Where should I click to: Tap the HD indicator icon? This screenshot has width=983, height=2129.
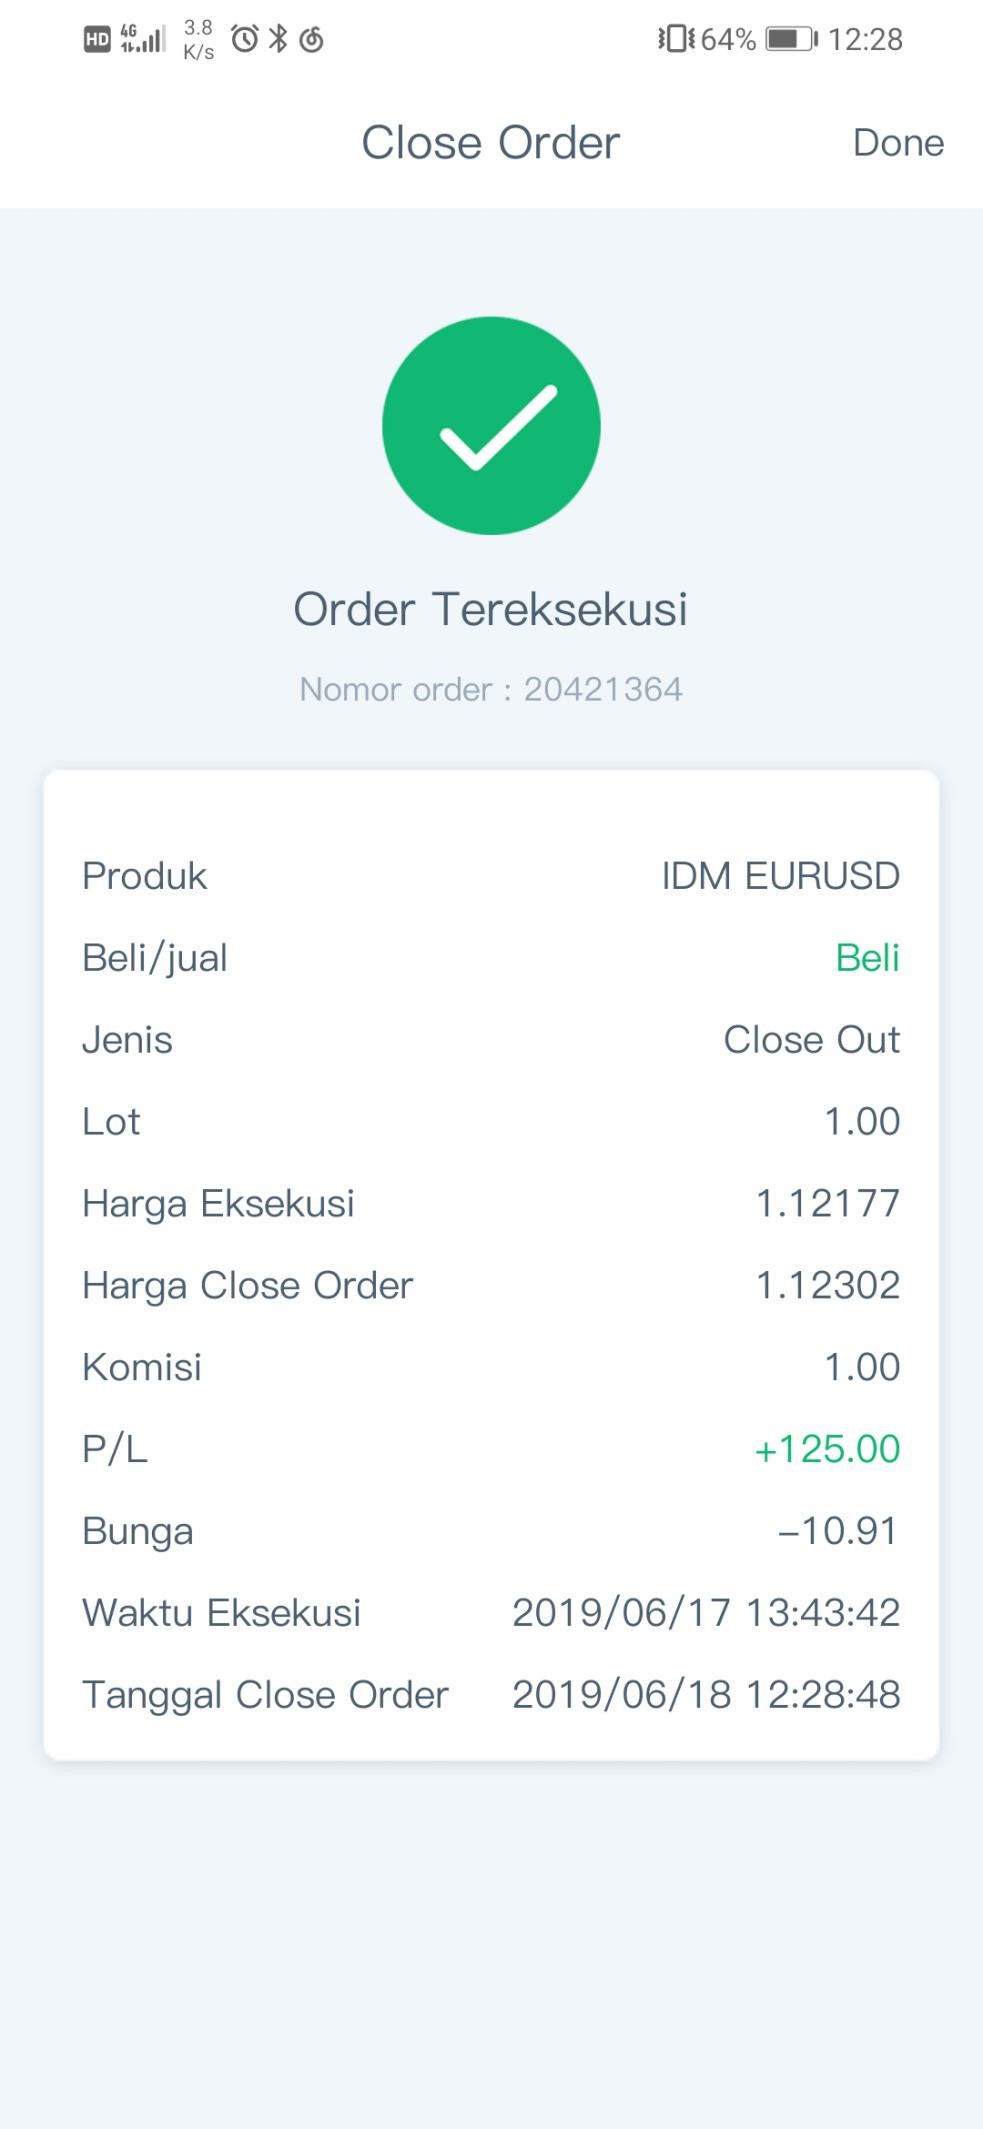pyautogui.click(x=97, y=39)
